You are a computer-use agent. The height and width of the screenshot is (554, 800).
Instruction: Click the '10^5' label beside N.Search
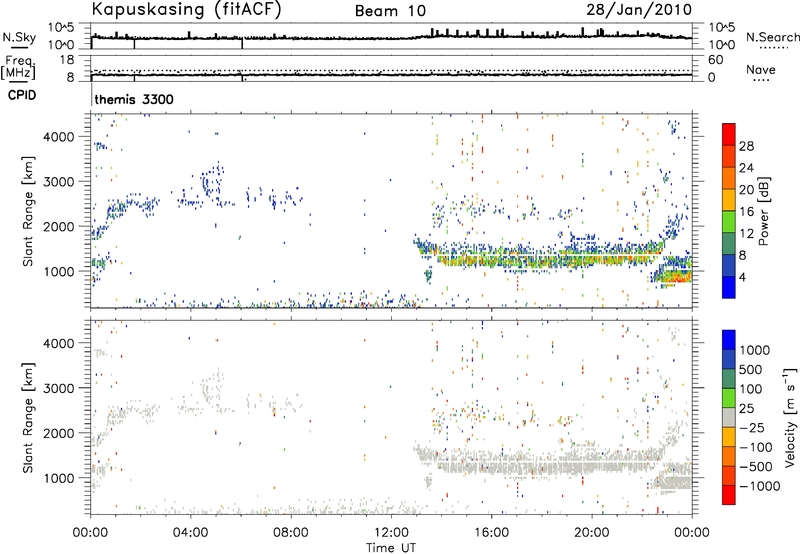(x=721, y=28)
